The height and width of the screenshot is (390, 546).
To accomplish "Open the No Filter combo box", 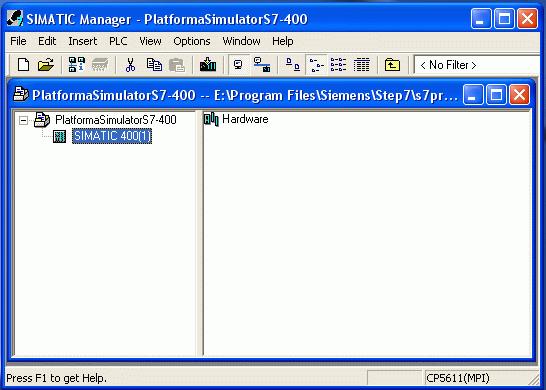I will pos(477,65).
